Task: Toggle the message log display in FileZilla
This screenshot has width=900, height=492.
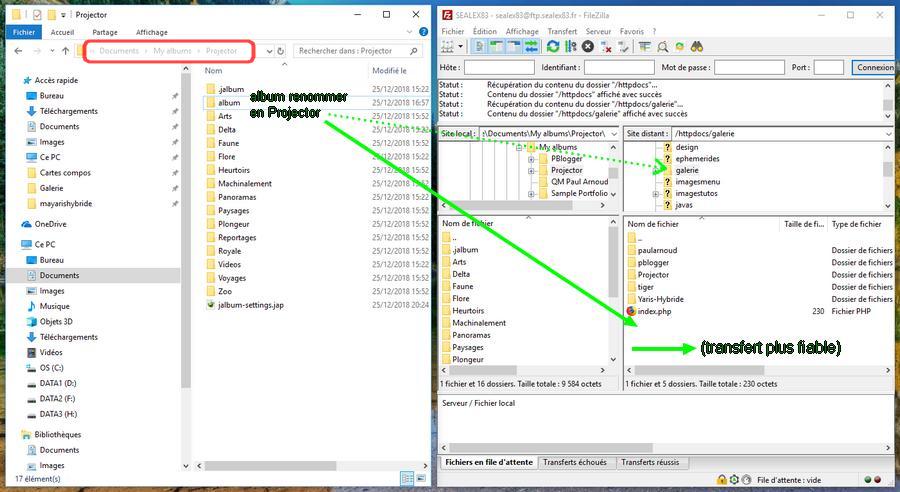Action: pos(479,47)
